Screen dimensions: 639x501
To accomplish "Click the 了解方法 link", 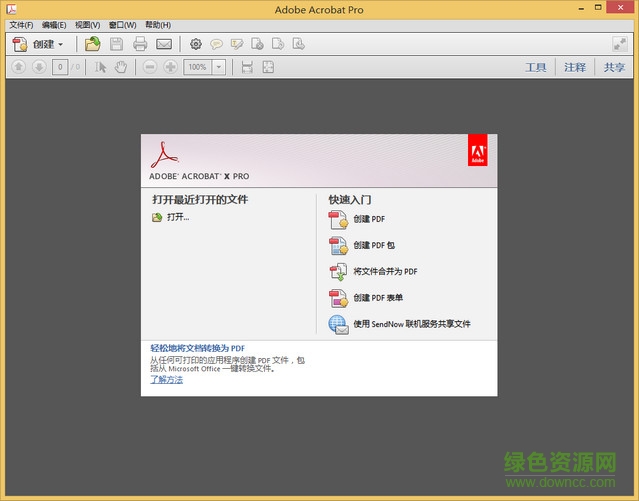I will tap(167, 380).
